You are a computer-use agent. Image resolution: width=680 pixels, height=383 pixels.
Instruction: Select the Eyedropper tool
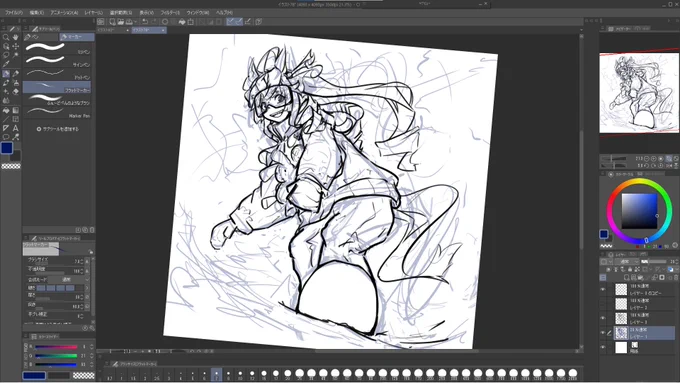[x=6, y=64]
